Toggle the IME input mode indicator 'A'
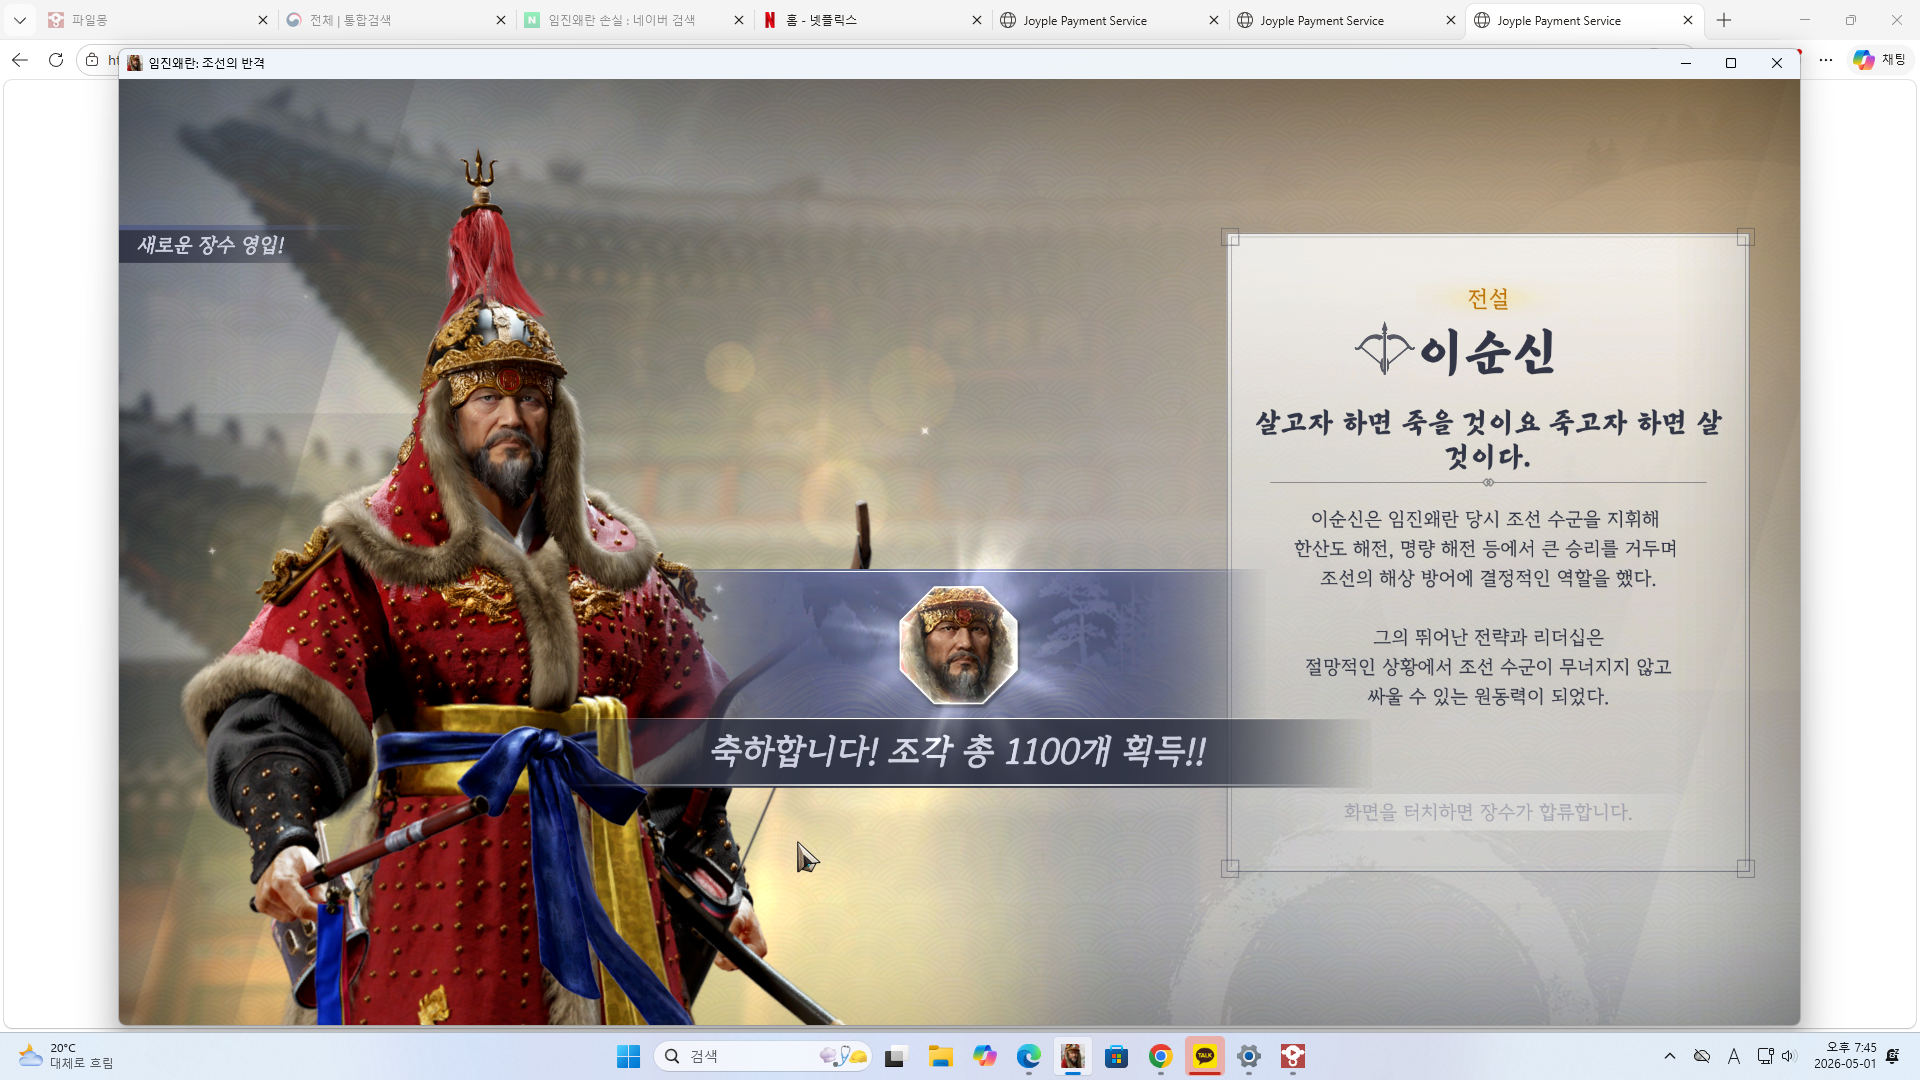Screen dimensions: 1920x1080 (1734, 1056)
